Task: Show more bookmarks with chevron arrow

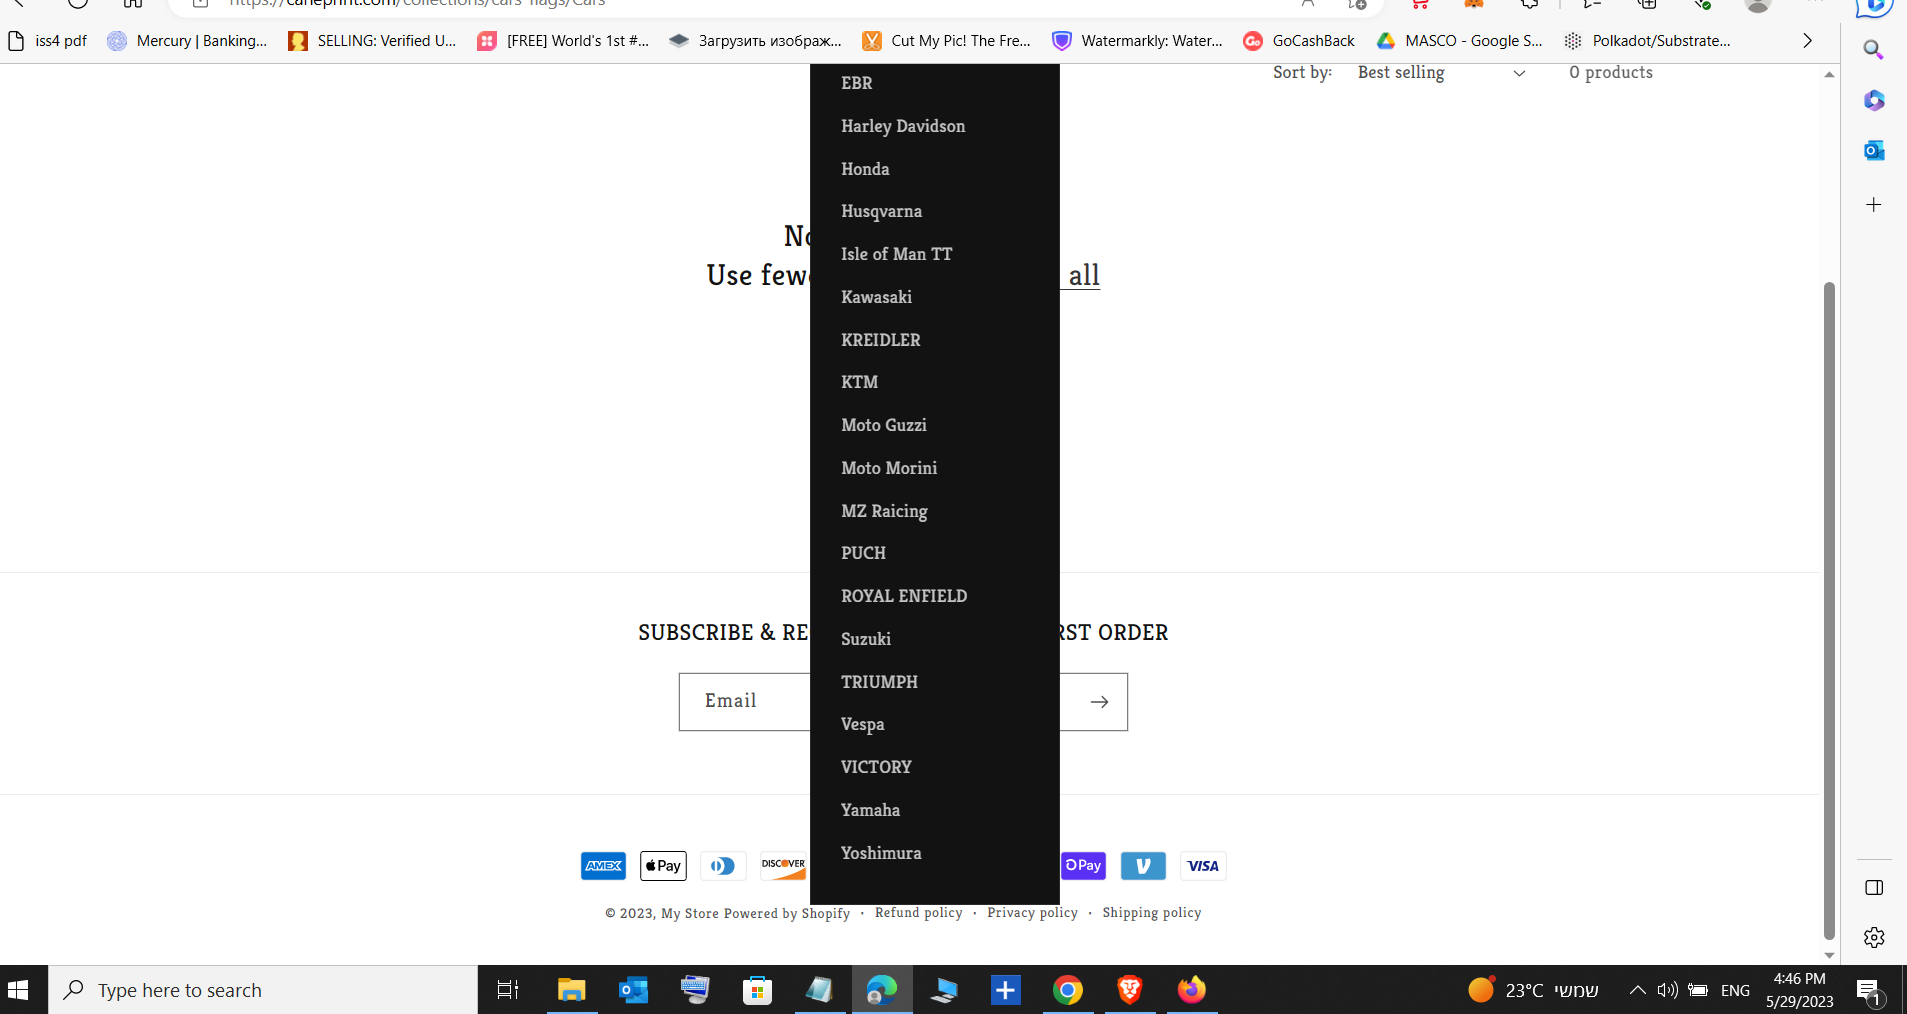Action: coord(1806,41)
